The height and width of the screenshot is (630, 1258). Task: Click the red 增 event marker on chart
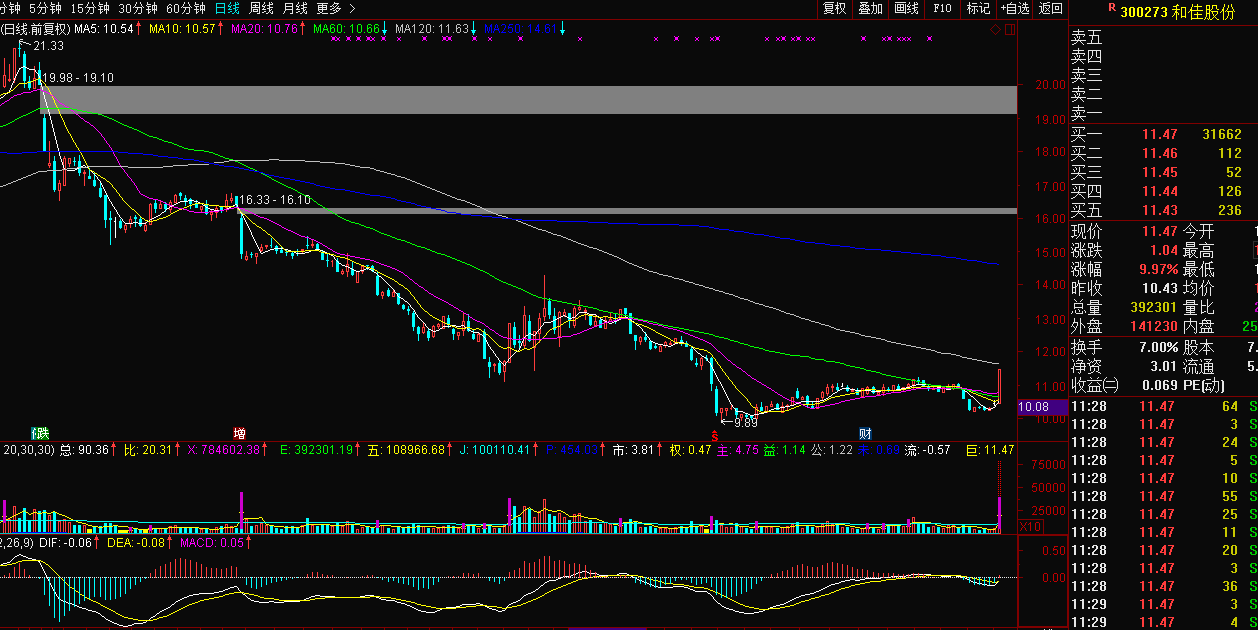(x=240, y=434)
